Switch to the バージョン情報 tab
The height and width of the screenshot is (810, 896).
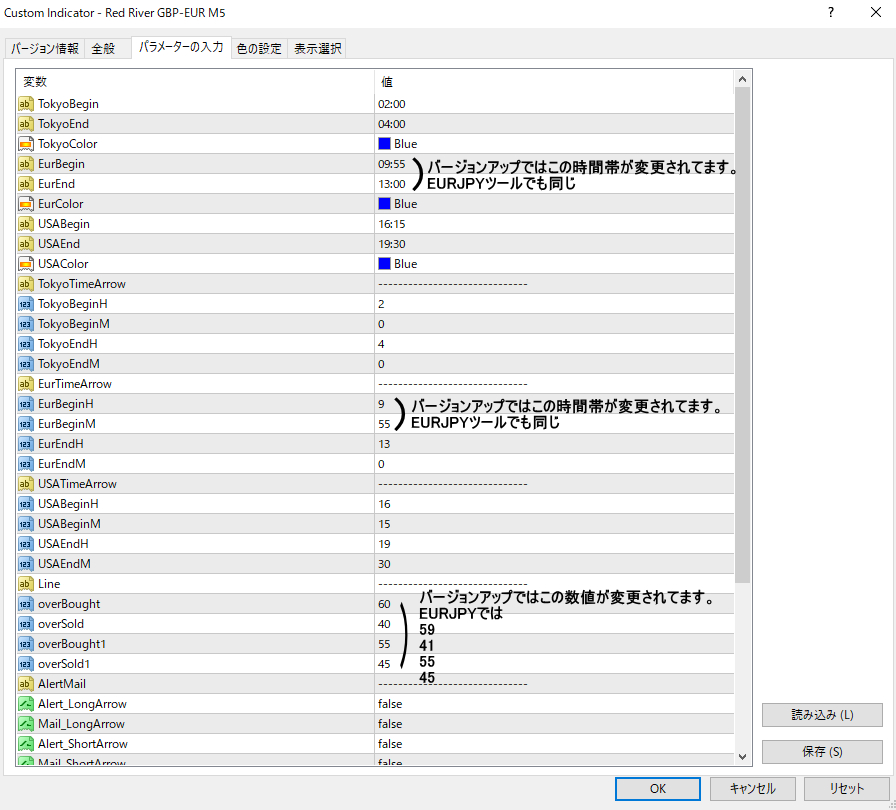[45, 48]
